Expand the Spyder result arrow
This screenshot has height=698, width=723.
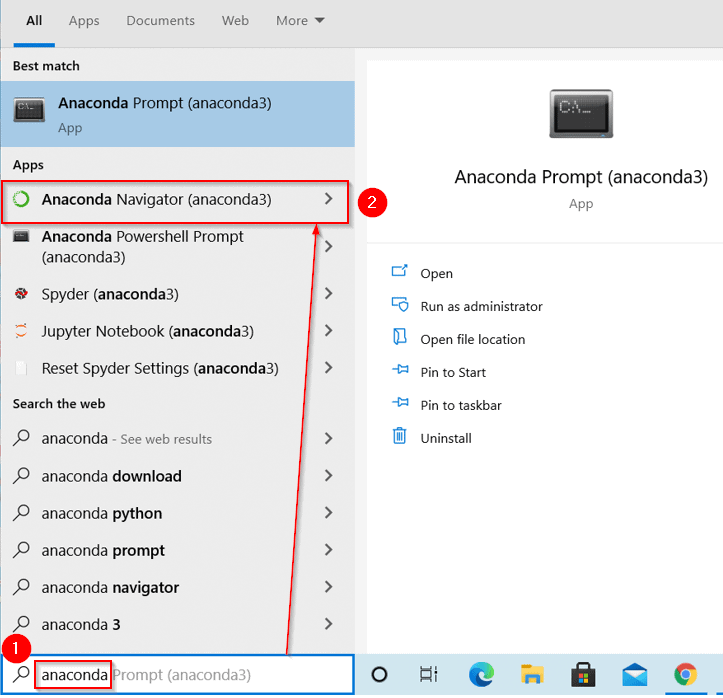coord(328,294)
